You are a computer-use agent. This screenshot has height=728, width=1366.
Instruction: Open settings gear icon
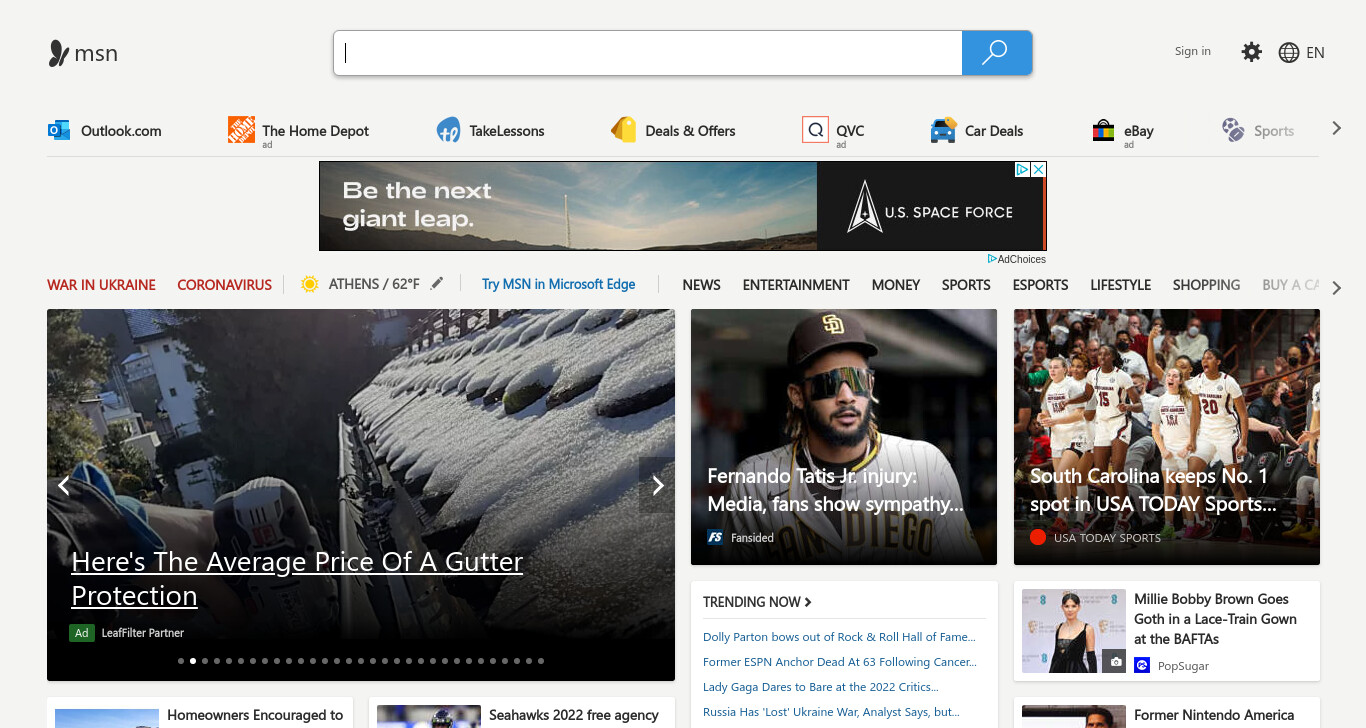click(1251, 52)
